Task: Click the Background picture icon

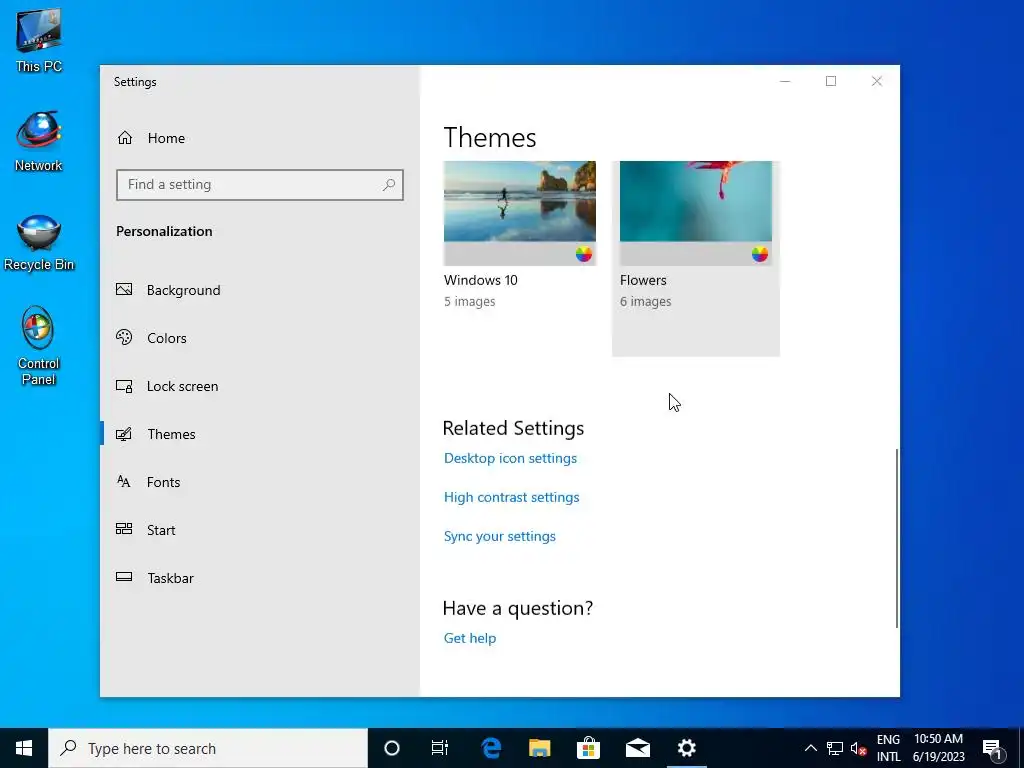Action: point(124,289)
